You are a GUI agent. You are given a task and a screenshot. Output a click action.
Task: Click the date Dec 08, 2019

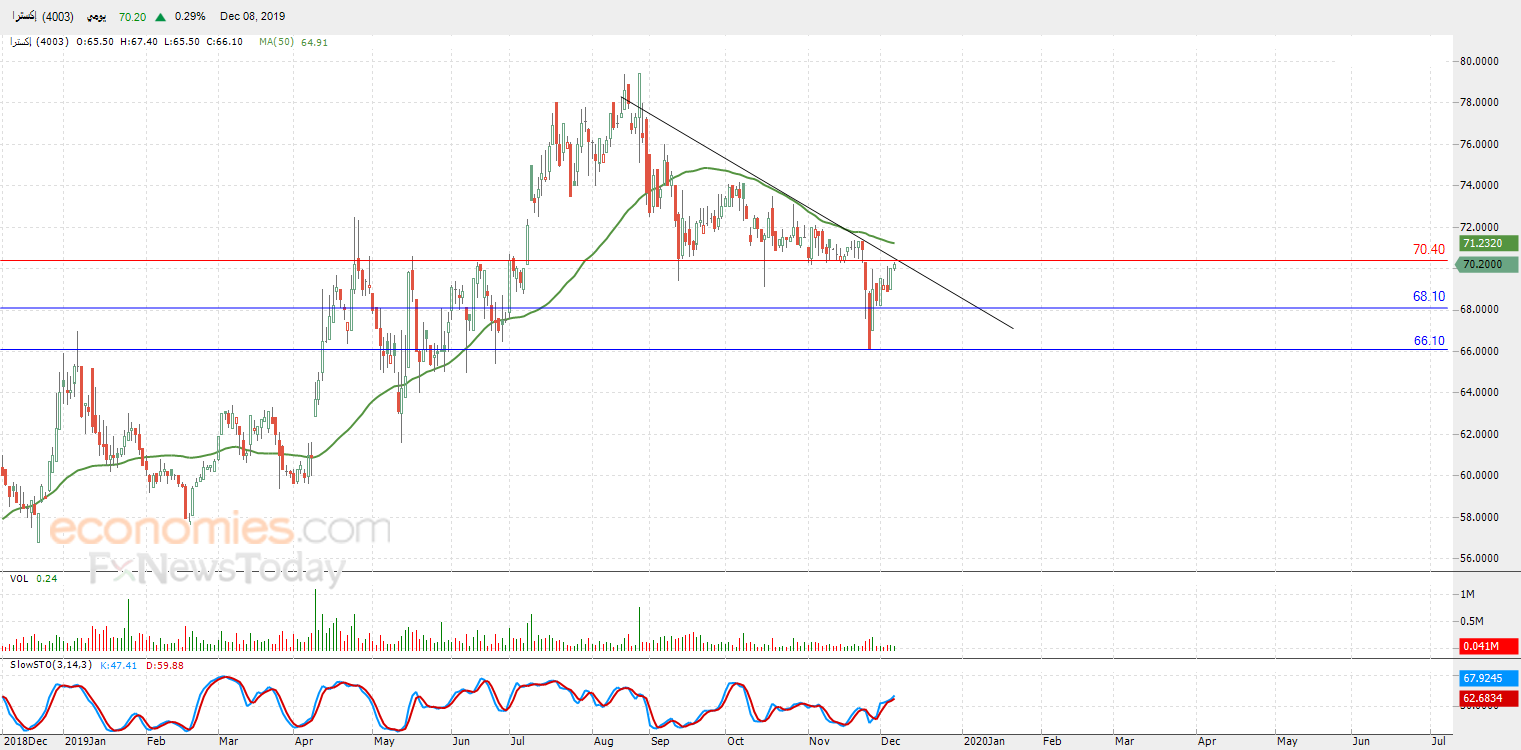pyautogui.click(x=253, y=17)
